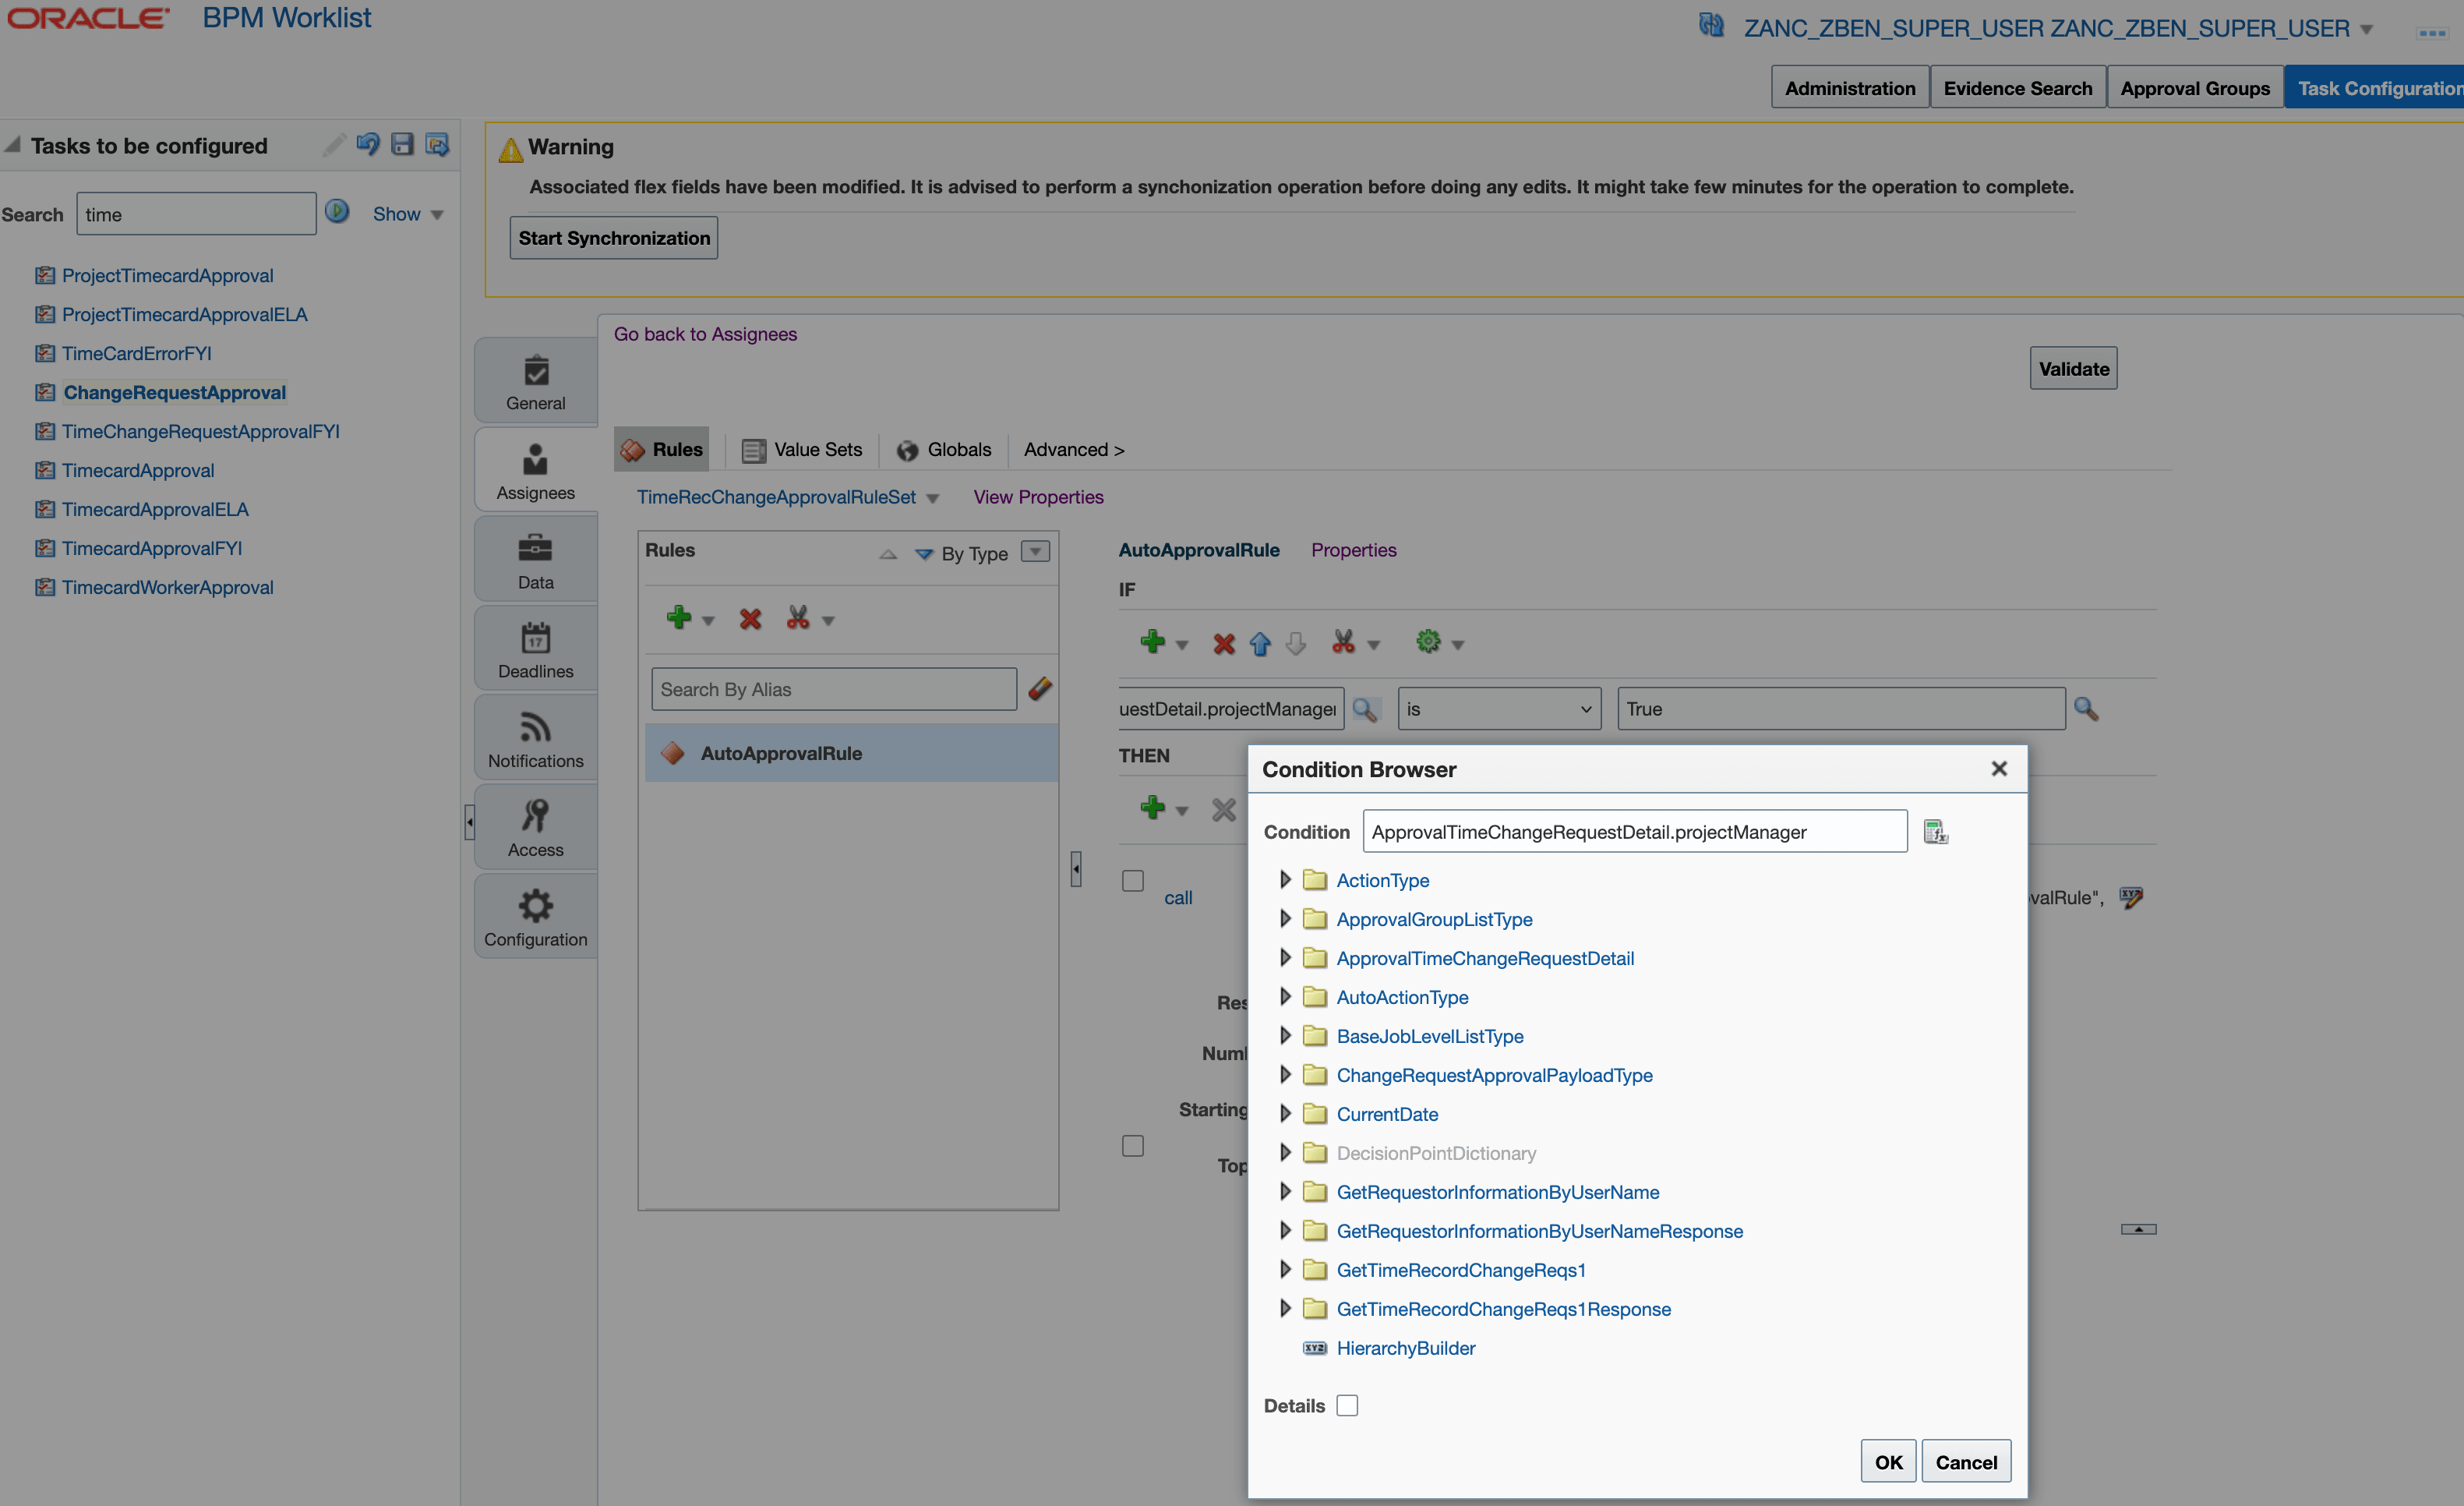Follow the Go back to Assignees link

point(705,334)
